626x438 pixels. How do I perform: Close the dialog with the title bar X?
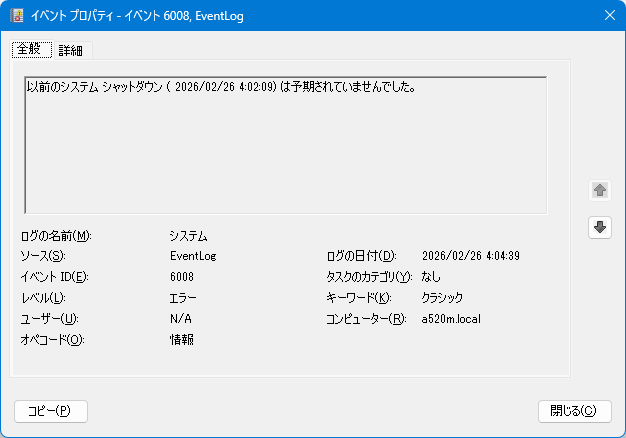click(x=609, y=15)
